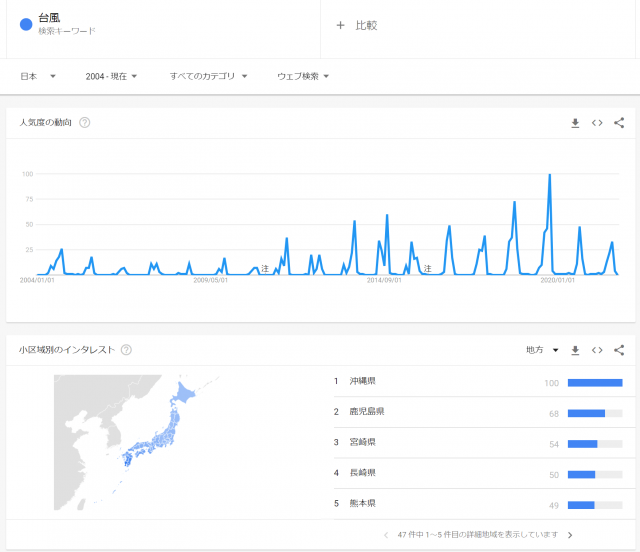Open embed code for 小区域別のインタレスト
Screen dimensions: 640x552
[597, 350]
